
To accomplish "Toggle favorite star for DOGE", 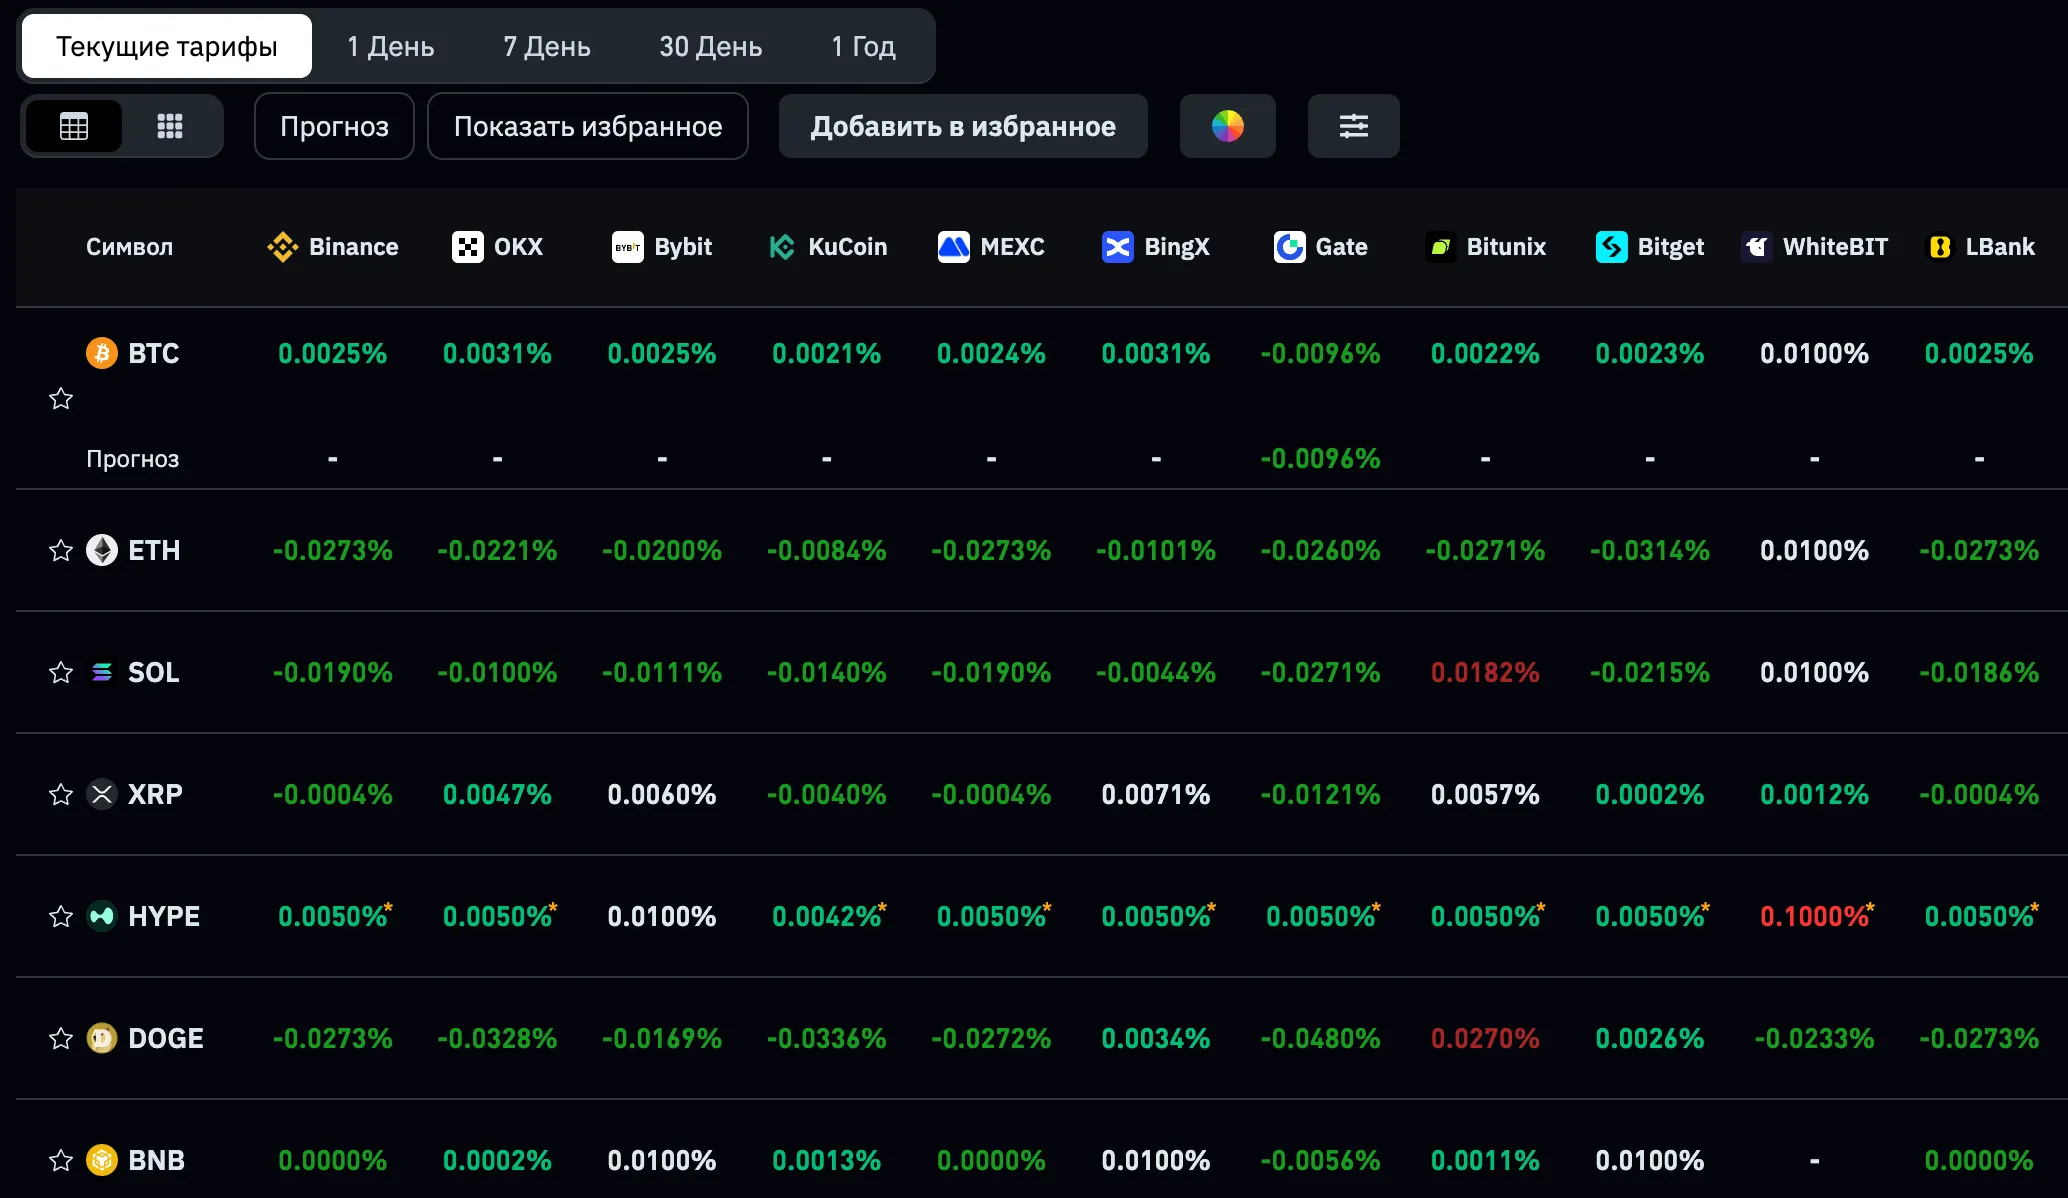I will click(61, 1039).
